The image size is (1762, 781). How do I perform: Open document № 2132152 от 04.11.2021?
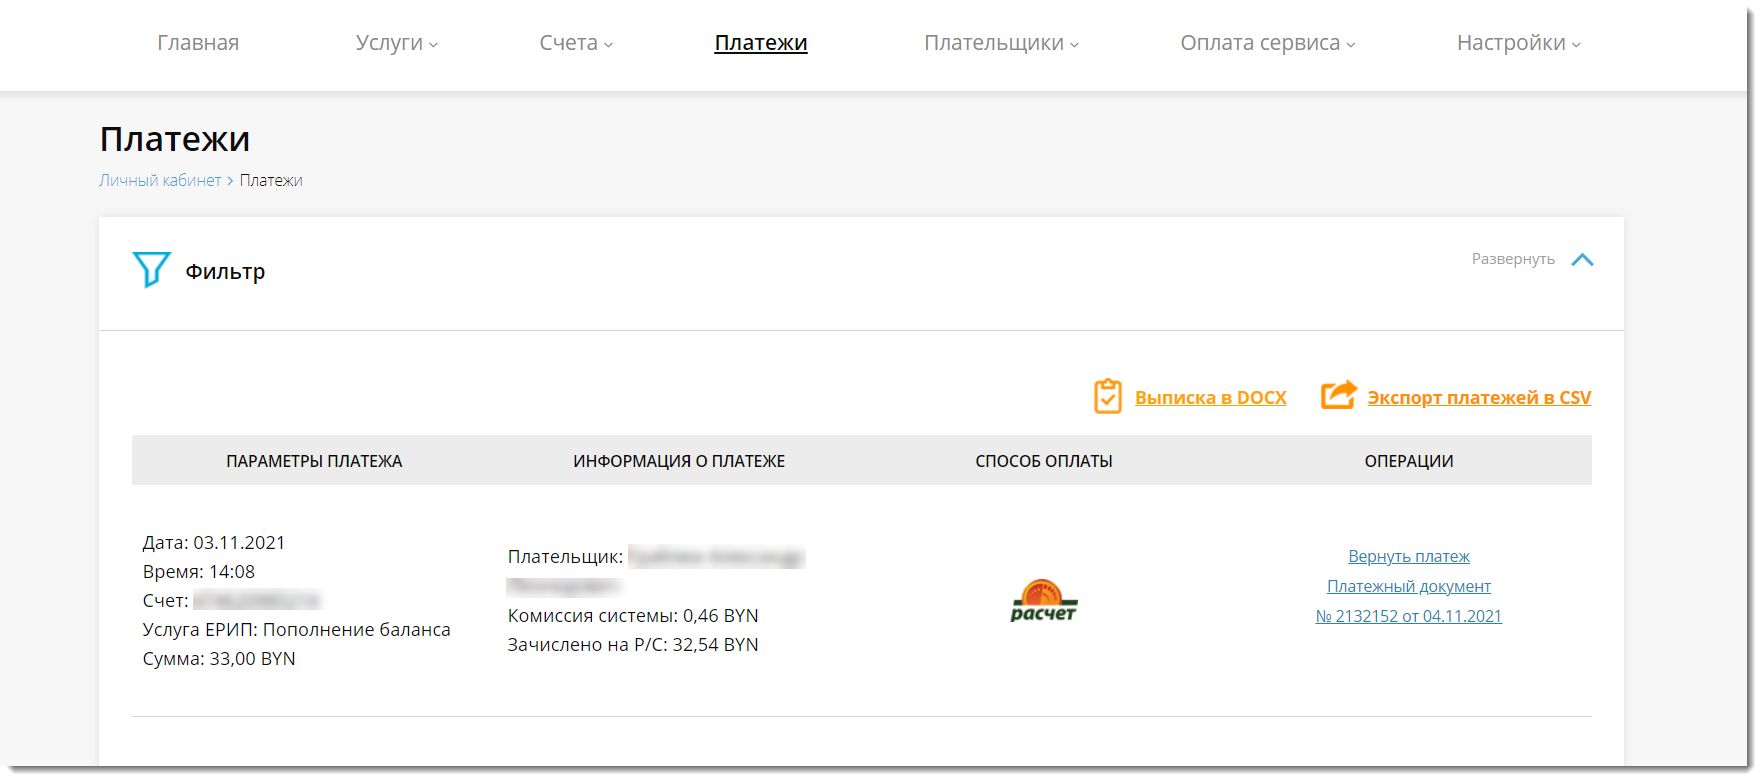1409,616
